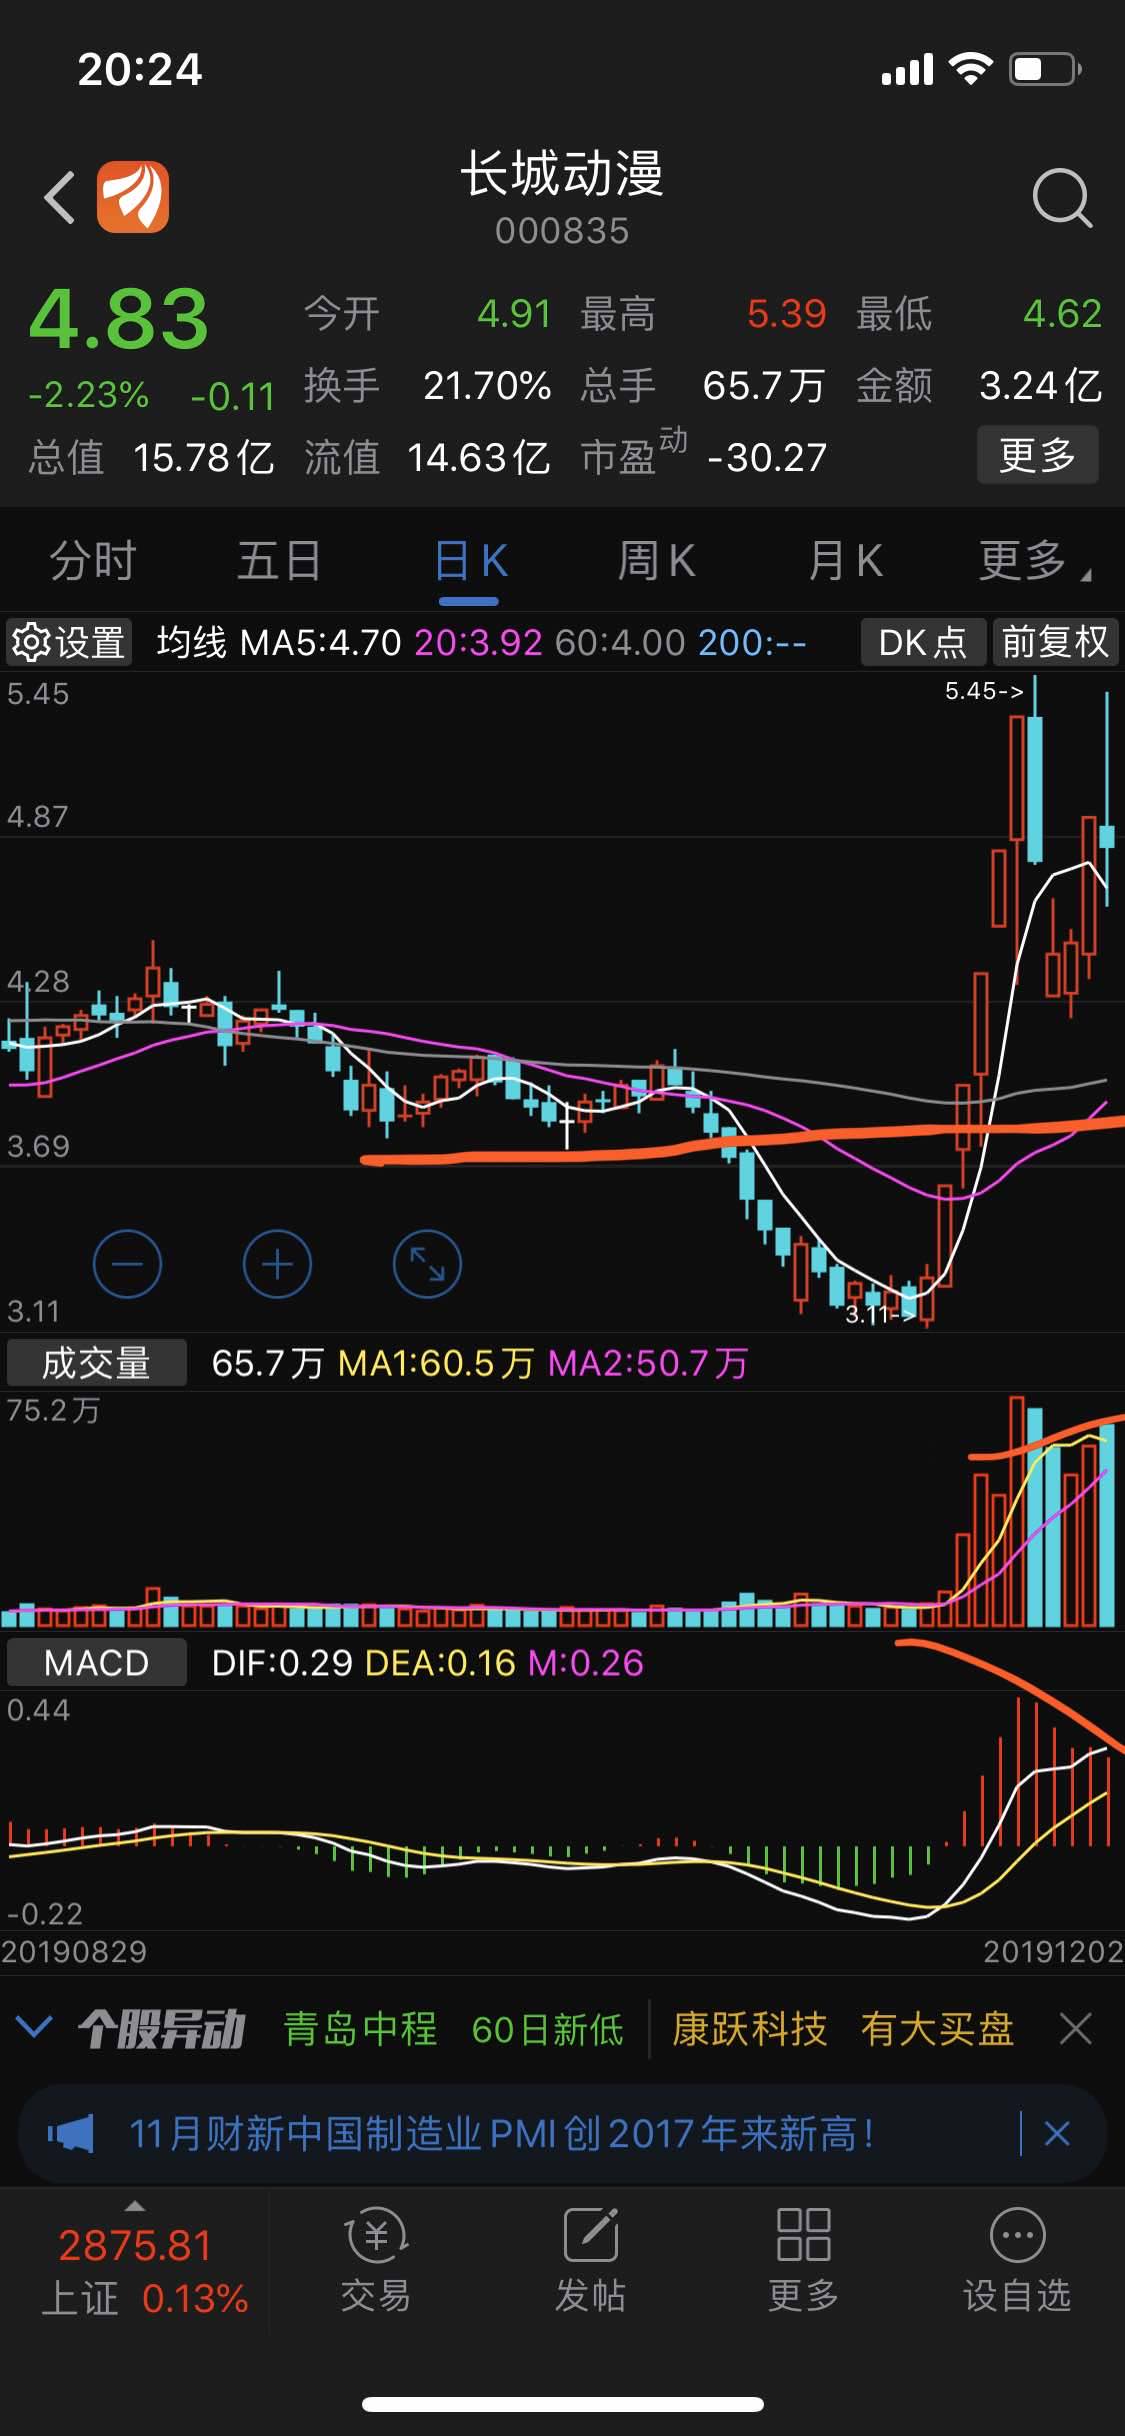Expand chart to fullscreen icon

427,1265
